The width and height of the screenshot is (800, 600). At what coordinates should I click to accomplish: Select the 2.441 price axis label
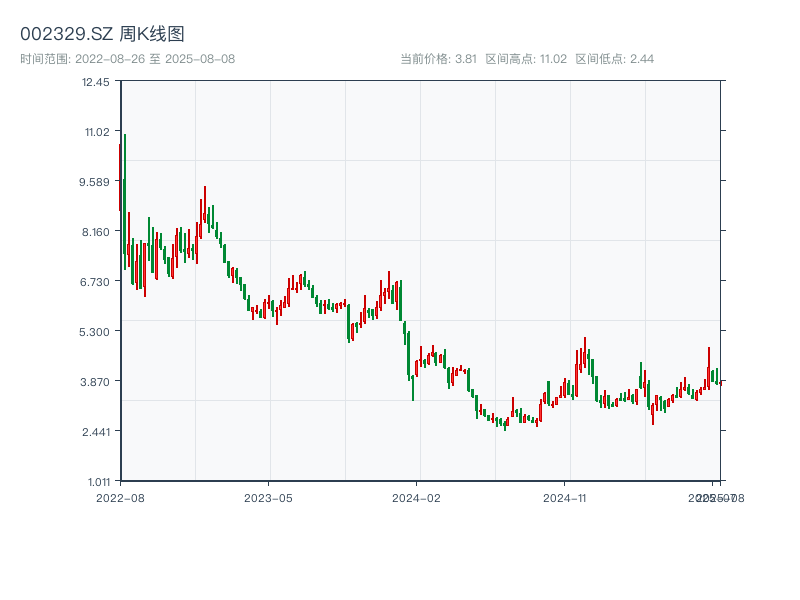coord(95,431)
